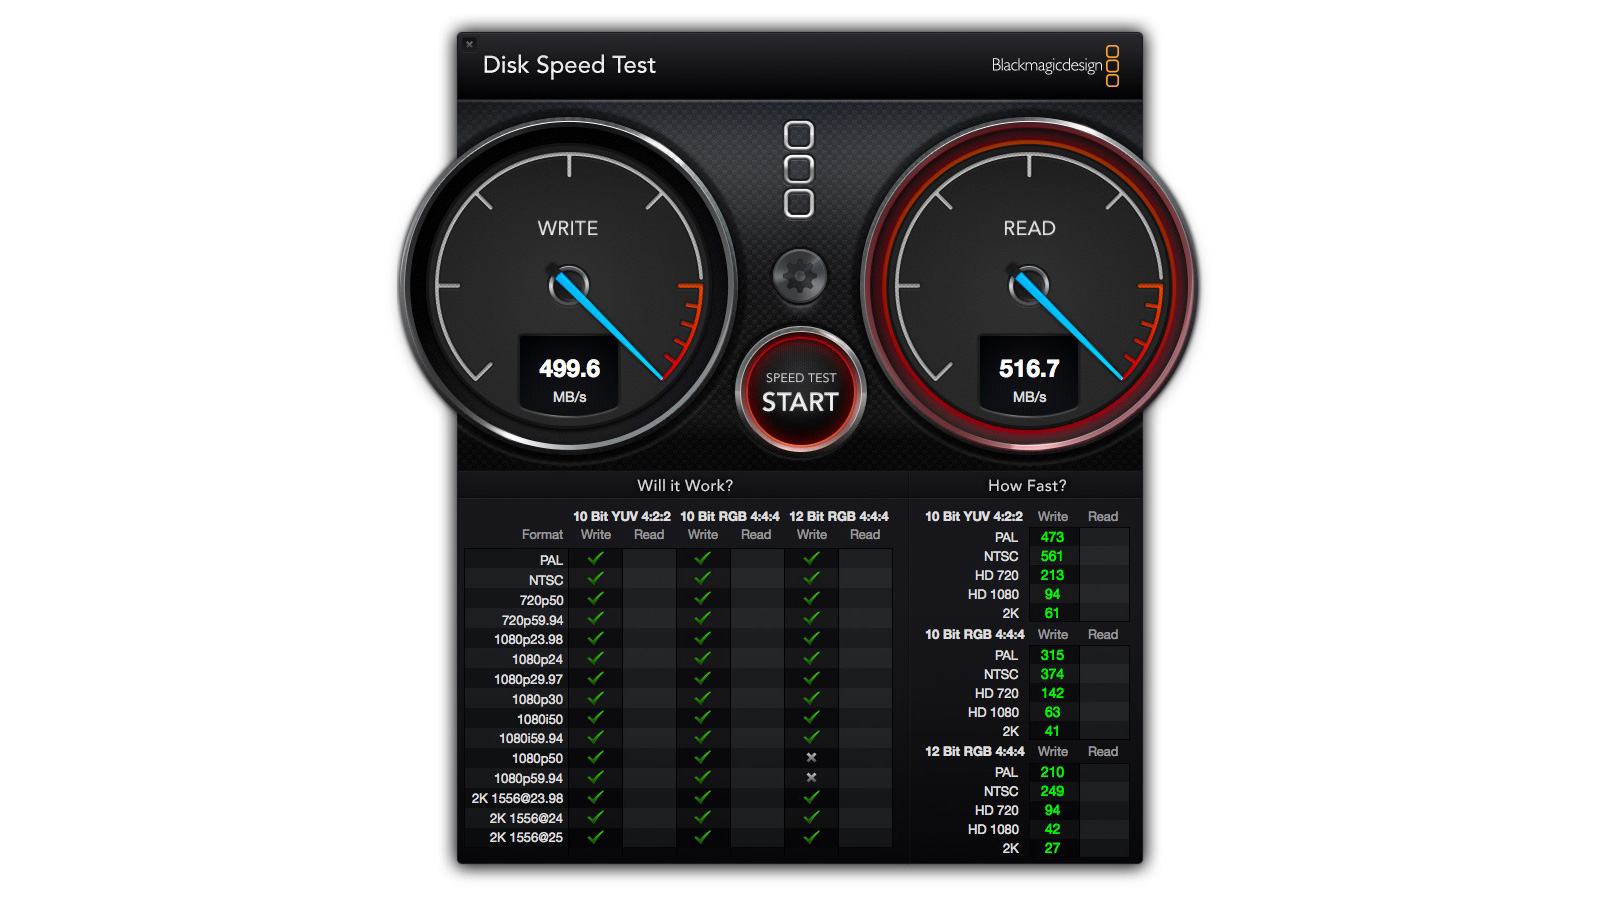This screenshot has height=904, width=1600.
Task: Click the READ speedometer needle hub
Action: pos(1028,285)
